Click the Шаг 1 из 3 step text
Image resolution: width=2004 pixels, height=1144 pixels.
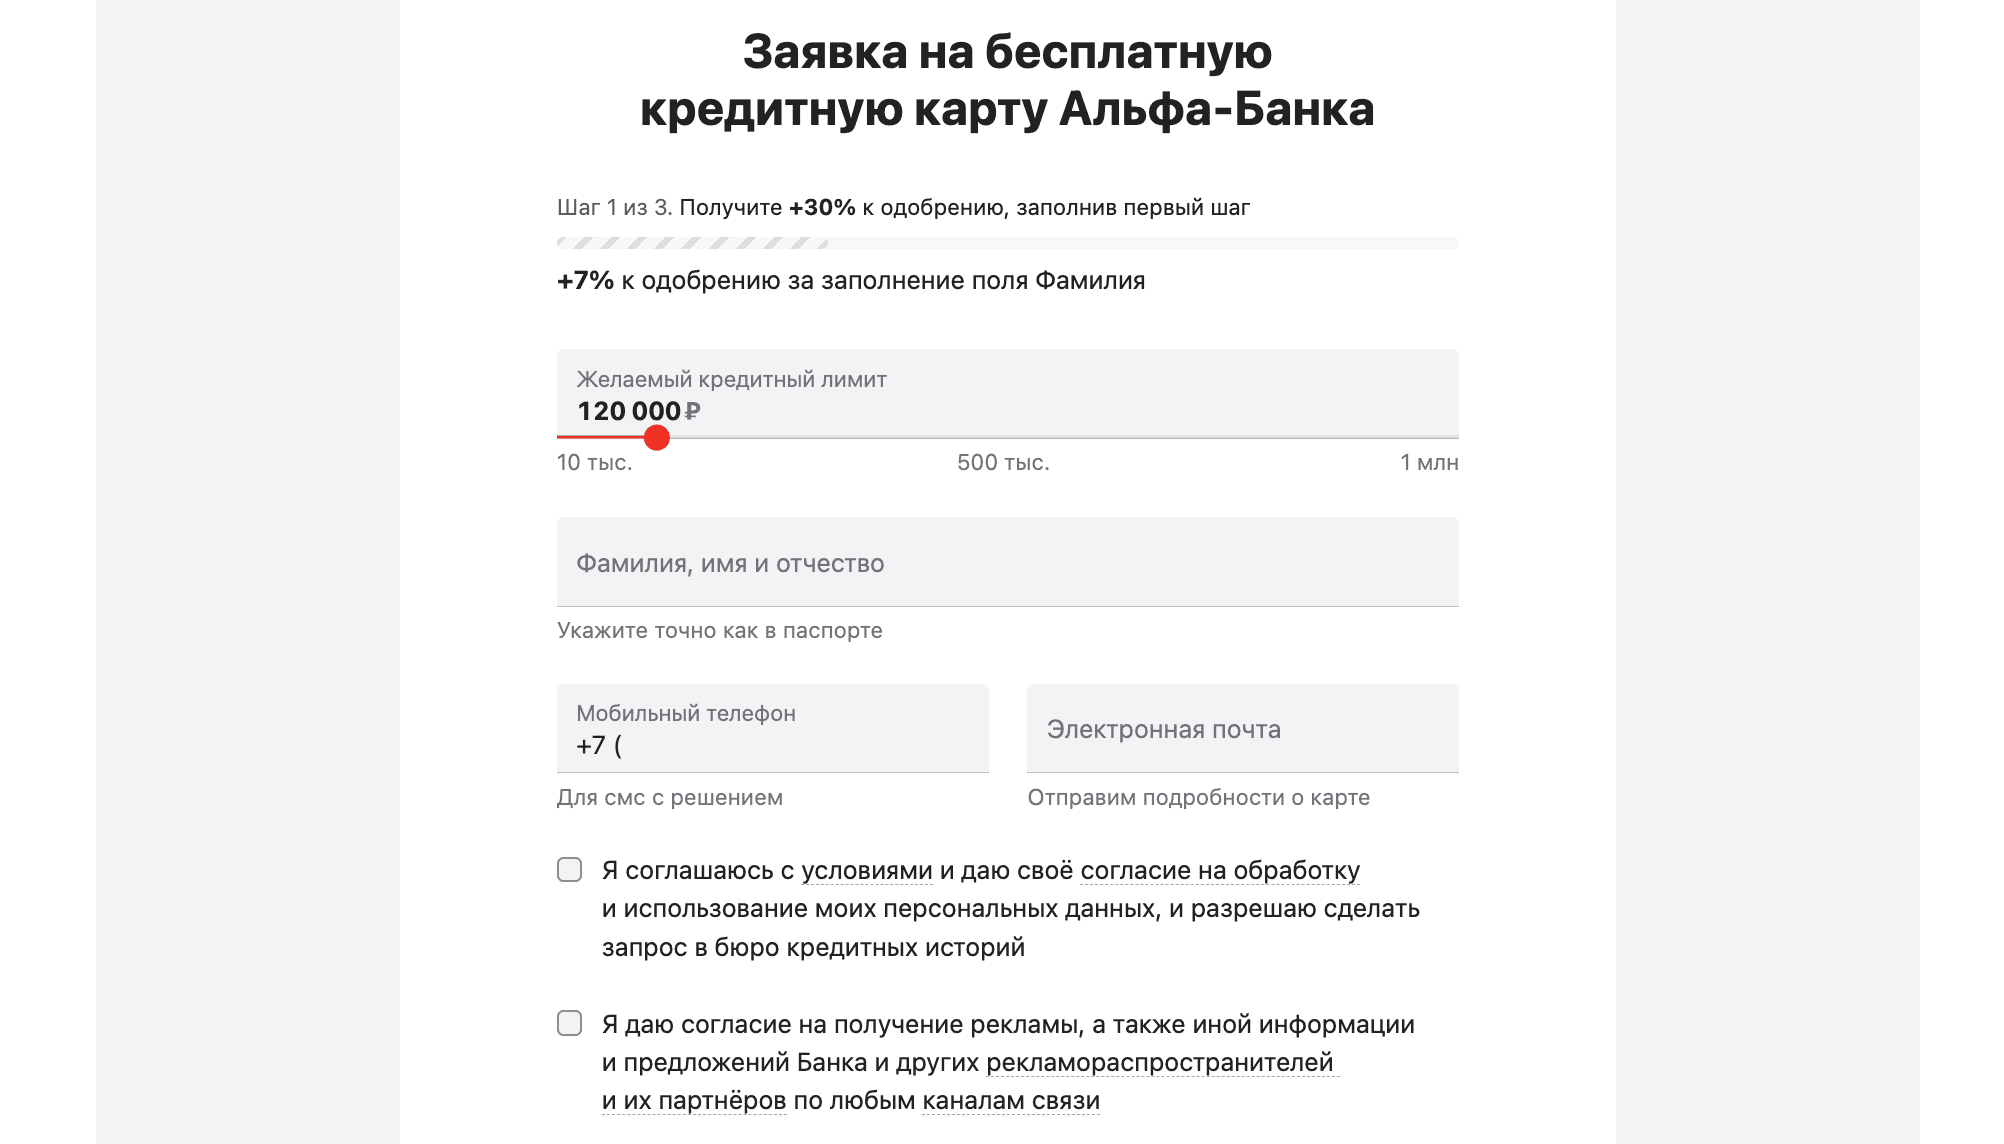click(x=614, y=208)
